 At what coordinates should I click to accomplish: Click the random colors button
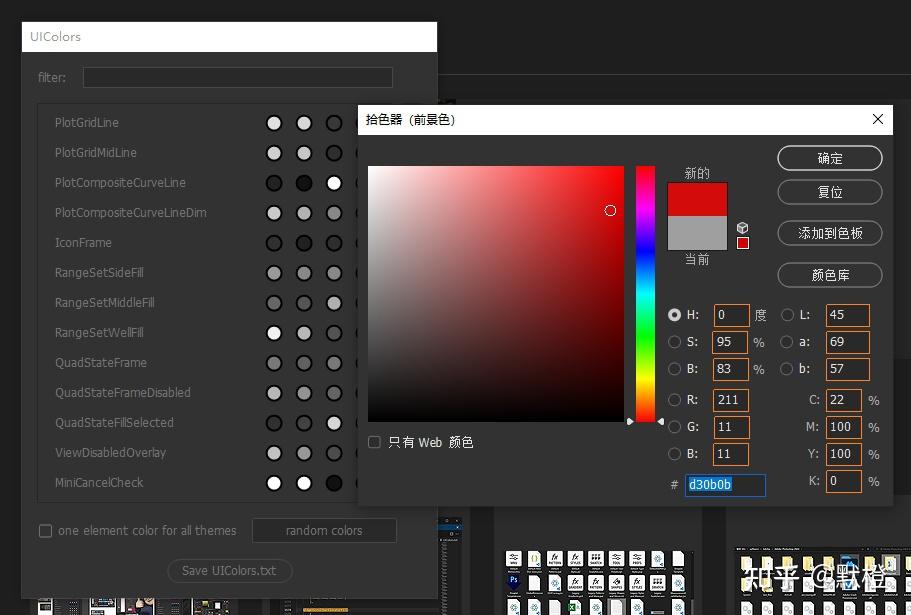click(323, 530)
